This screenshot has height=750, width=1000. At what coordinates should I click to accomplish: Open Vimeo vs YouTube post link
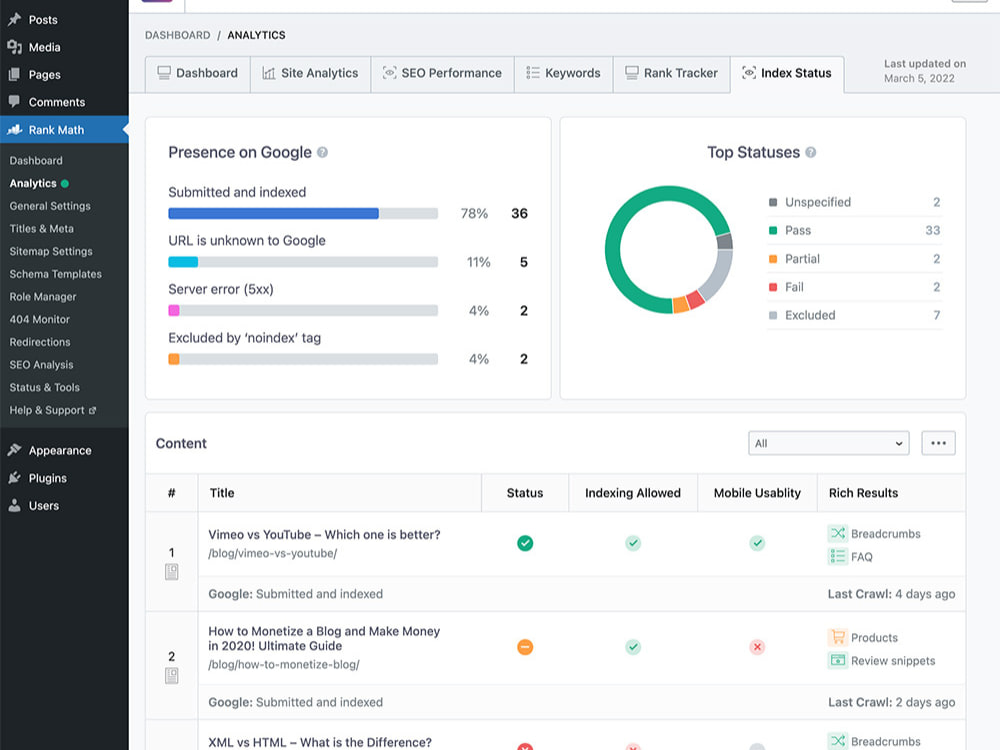[x=324, y=534]
